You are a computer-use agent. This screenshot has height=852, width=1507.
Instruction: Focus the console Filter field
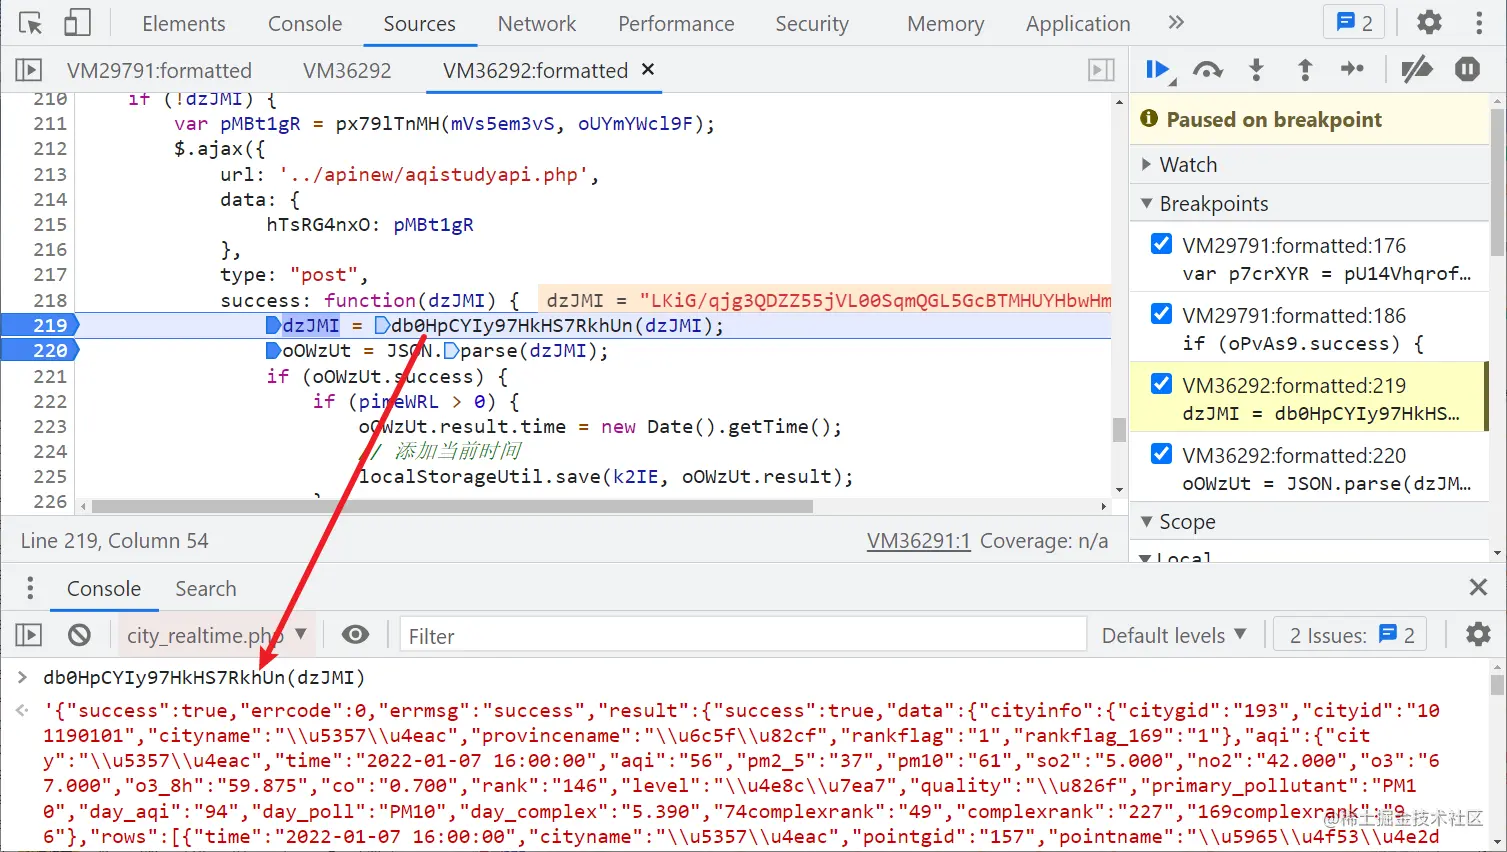(743, 635)
